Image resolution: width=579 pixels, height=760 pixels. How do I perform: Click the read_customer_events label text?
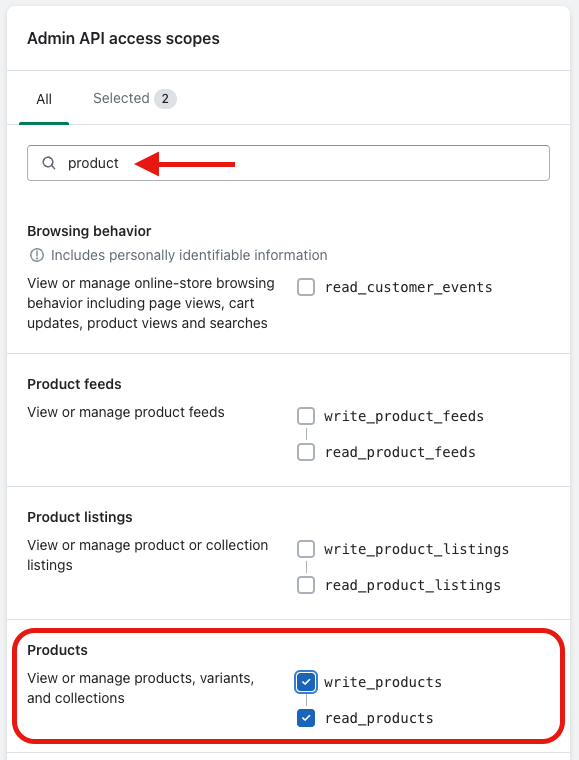pos(408,287)
